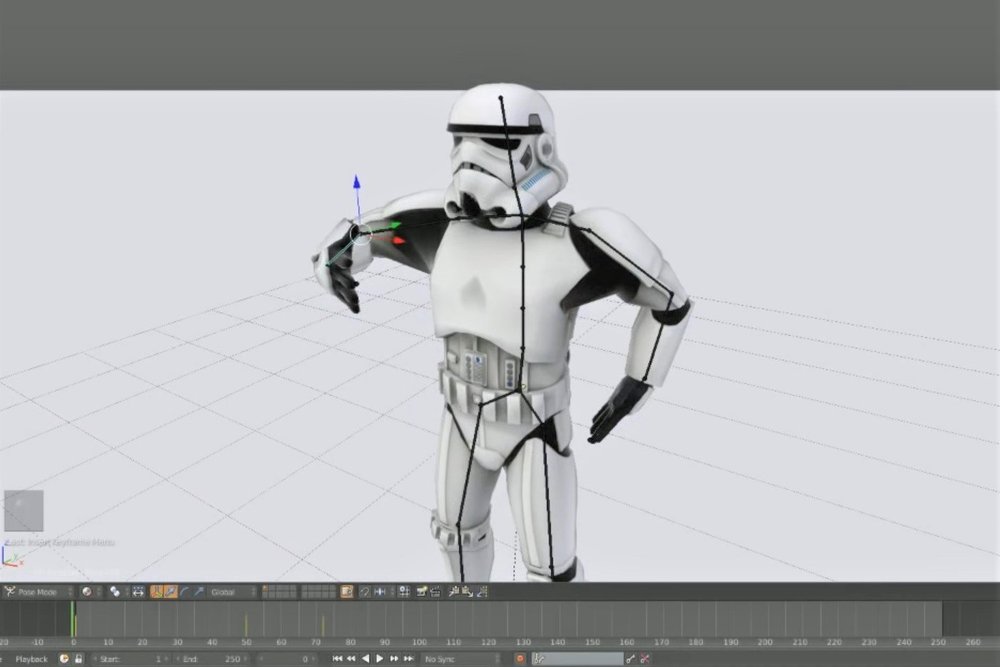Select the Translate manipulator tool
This screenshot has width=1000, height=667.
[170, 591]
